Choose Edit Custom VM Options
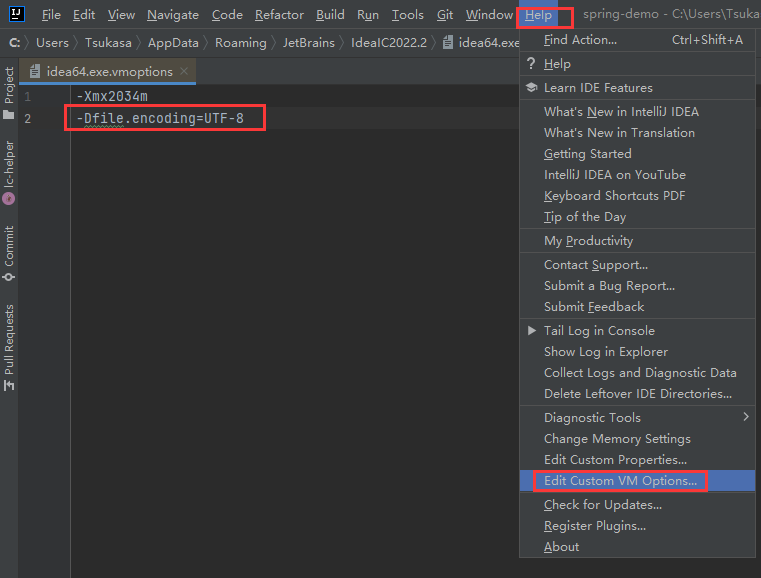This screenshot has width=761, height=578. (x=637, y=480)
